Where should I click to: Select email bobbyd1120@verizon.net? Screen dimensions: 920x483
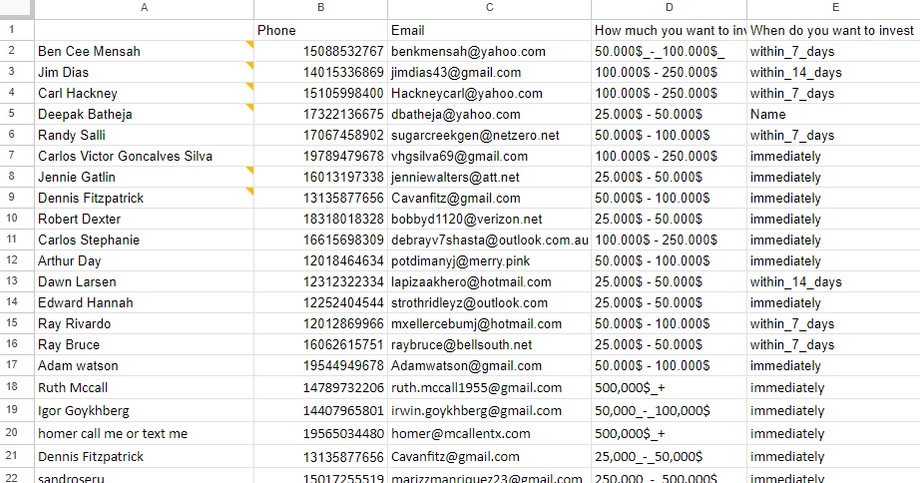tap(489, 219)
